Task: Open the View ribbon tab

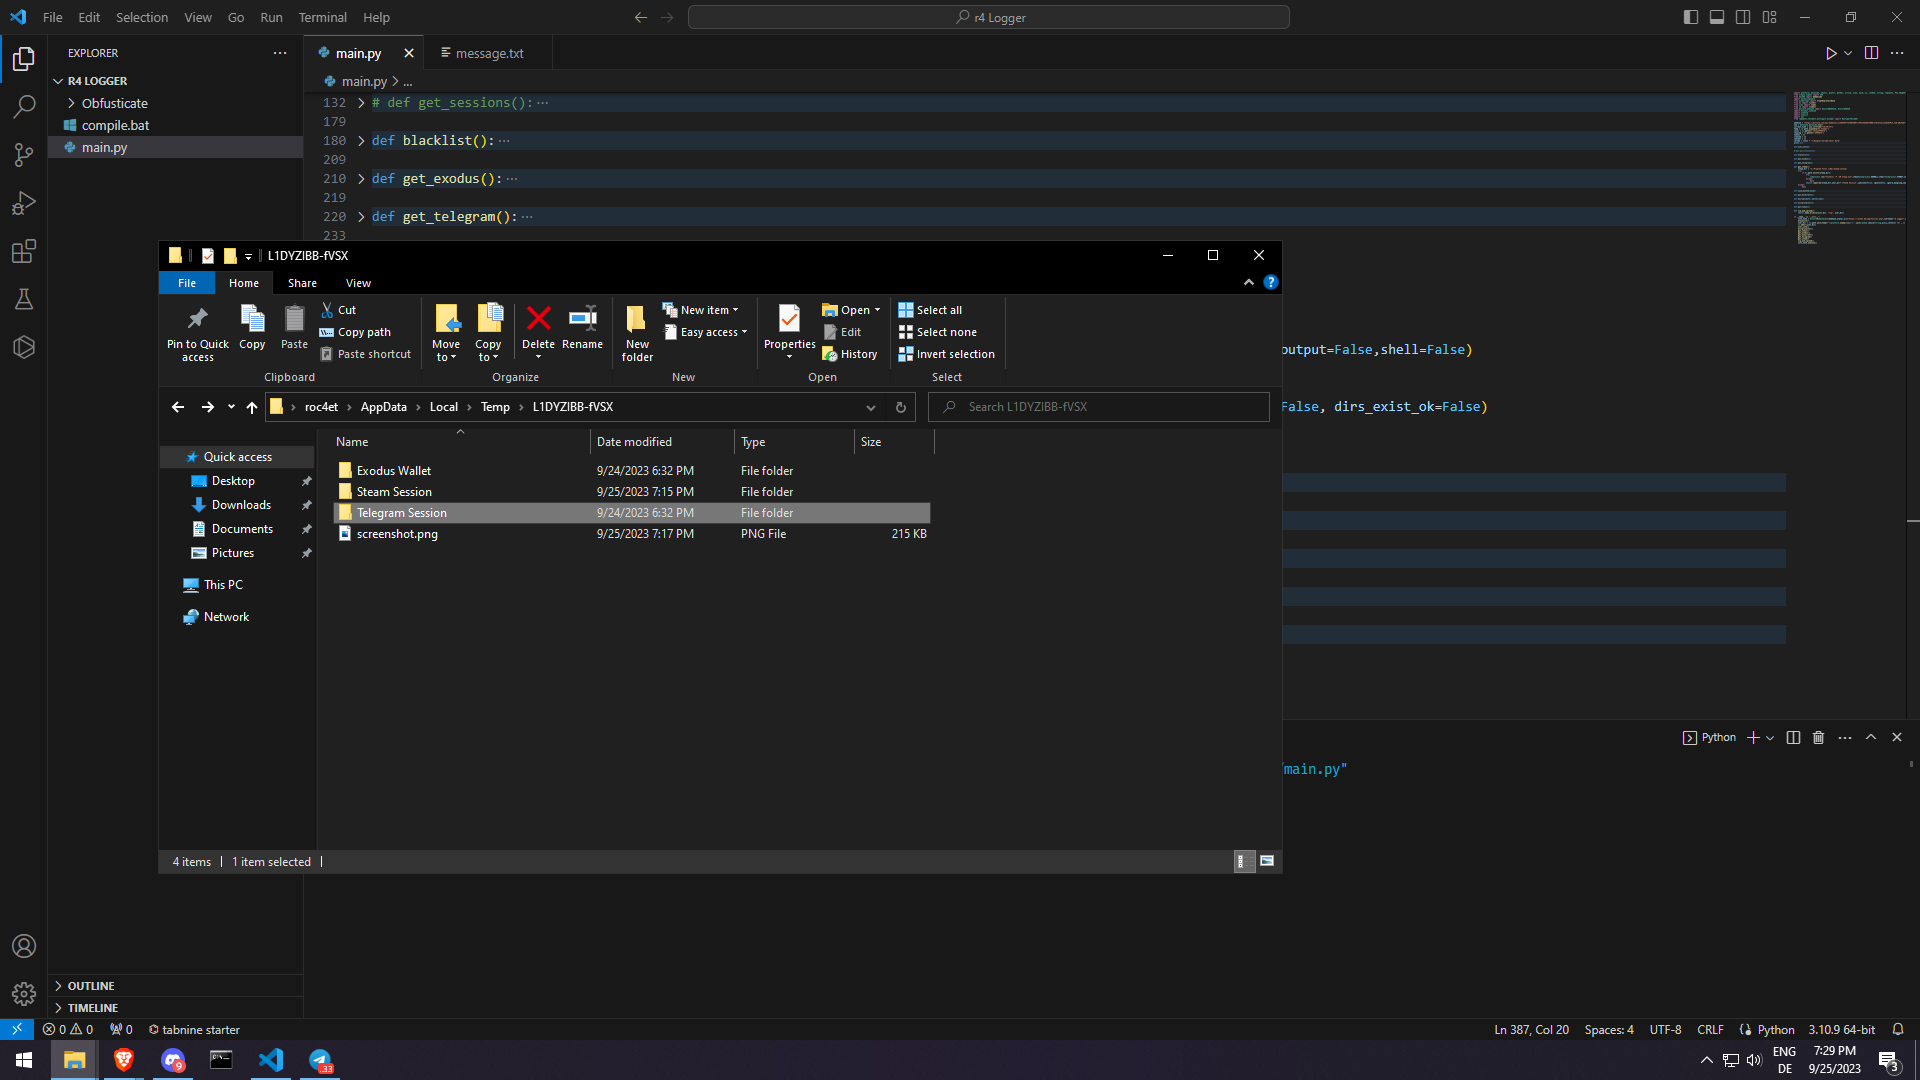Action: [x=358, y=283]
